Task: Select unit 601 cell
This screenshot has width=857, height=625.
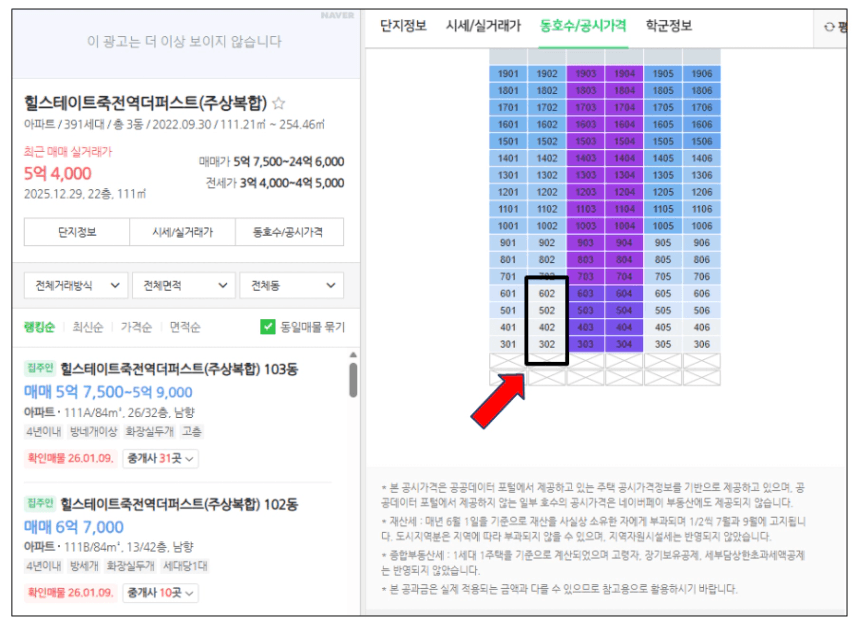Action: 508,293
